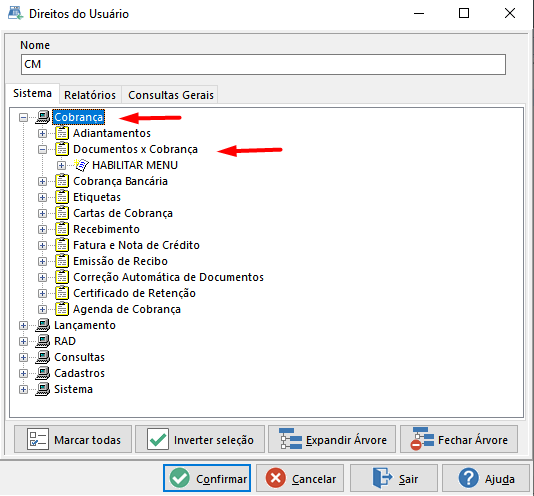The height and width of the screenshot is (496, 534).
Task: Click the clipboard icon next to Agenda de Cobrança
Action: tap(62, 309)
